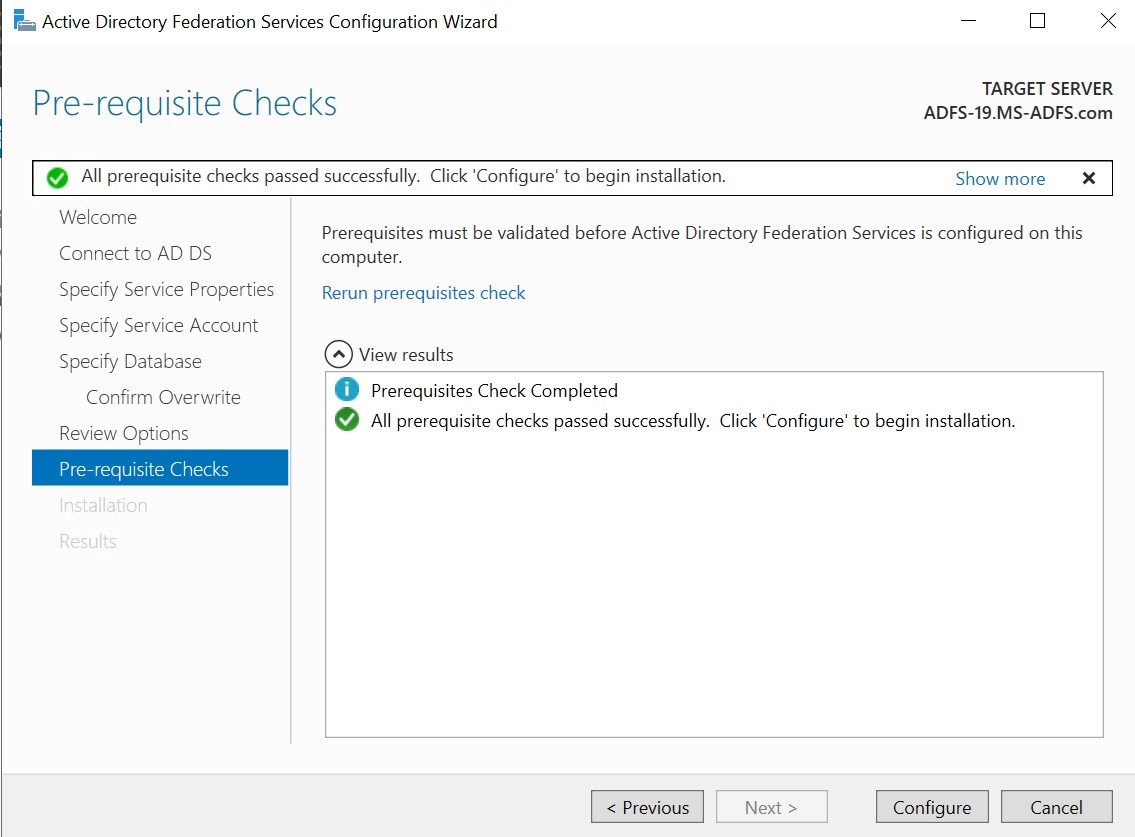The width and height of the screenshot is (1135, 837).
Task: Minimize the wizard window
Action: click(x=969, y=21)
